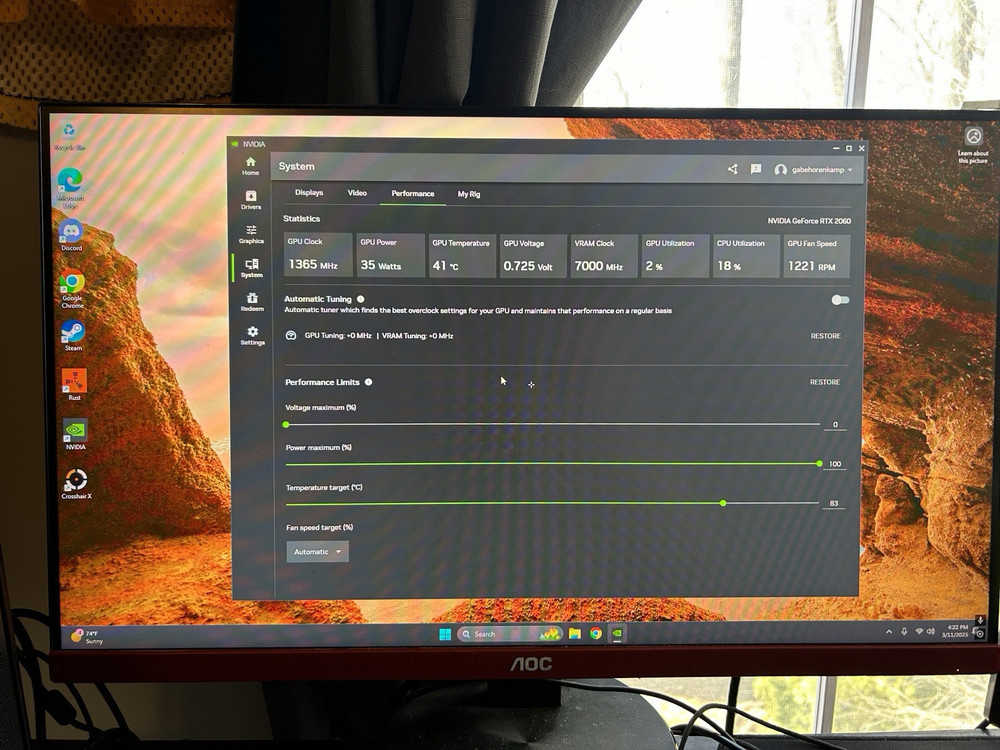The height and width of the screenshot is (750, 1000).
Task: Switch to the Video tab
Action: [x=357, y=193]
